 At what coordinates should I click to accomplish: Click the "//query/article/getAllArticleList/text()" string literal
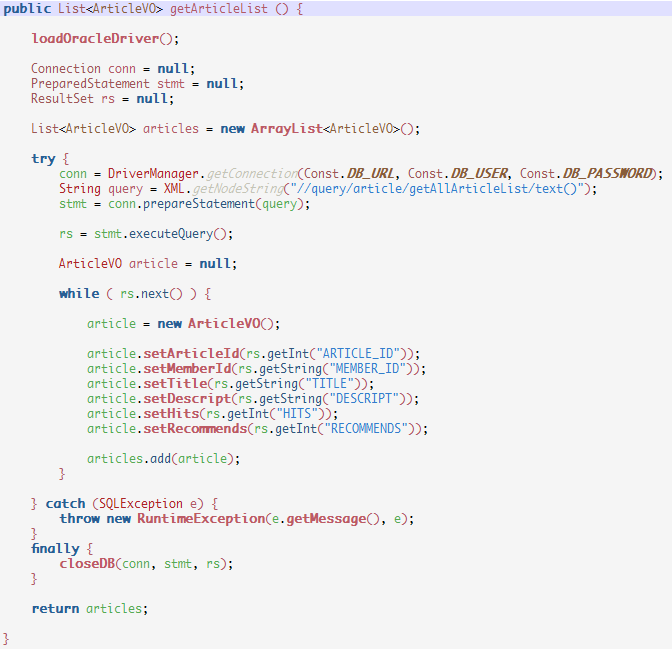point(437,189)
